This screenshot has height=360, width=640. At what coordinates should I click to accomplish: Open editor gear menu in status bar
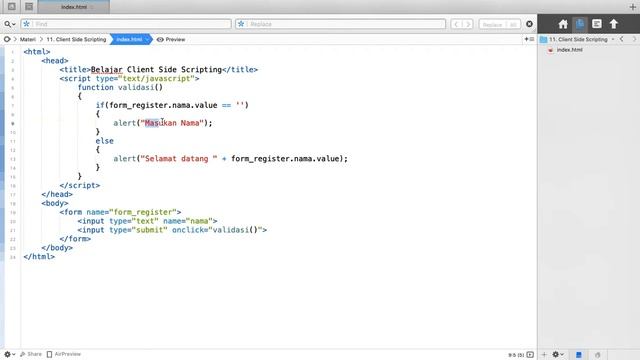click(x=9, y=354)
